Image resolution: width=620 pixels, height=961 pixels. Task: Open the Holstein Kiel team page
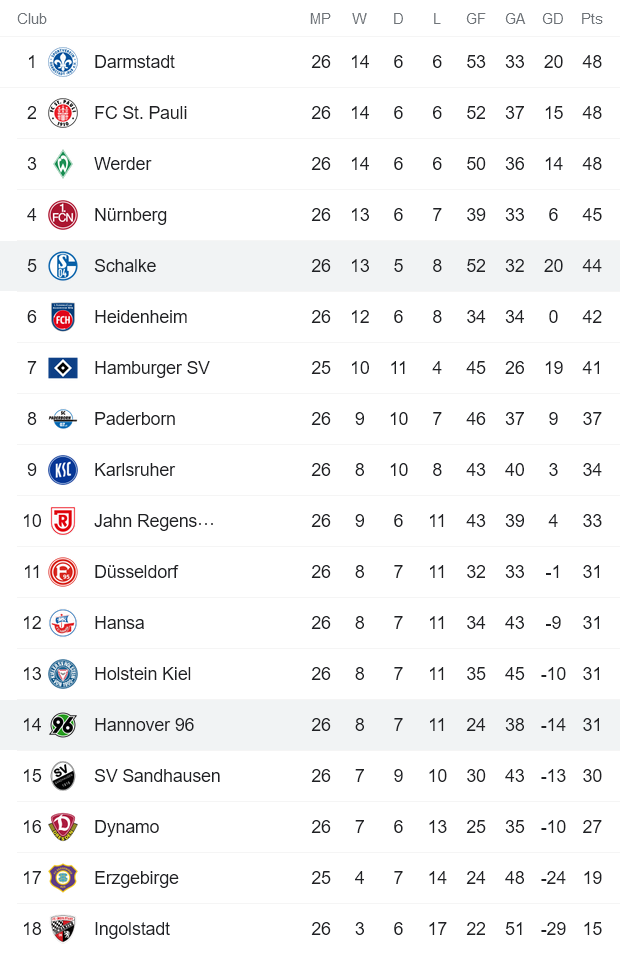click(x=142, y=674)
